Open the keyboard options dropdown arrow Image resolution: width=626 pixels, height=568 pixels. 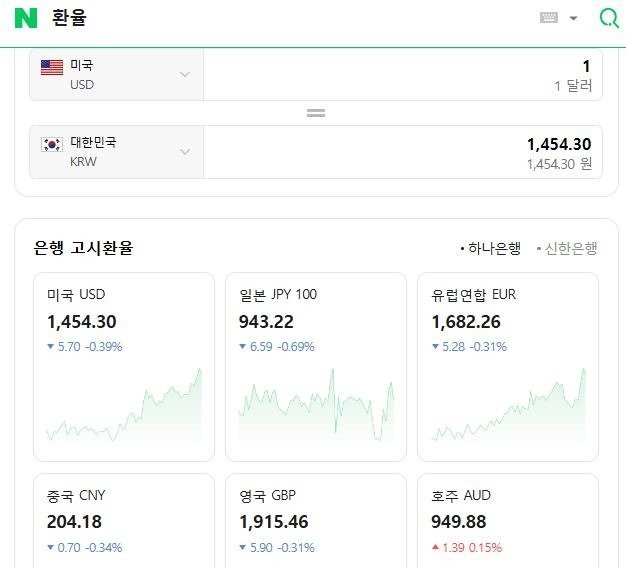[573, 18]
